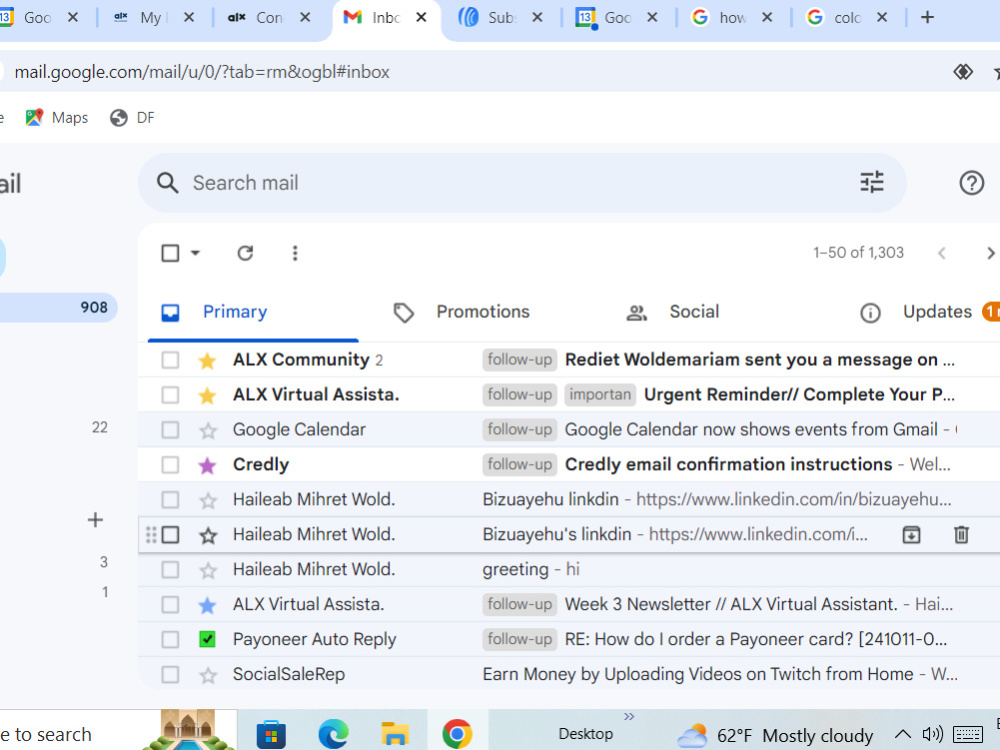
Task: Select the Google Calendar email checkbox
Action: [170, 430]
